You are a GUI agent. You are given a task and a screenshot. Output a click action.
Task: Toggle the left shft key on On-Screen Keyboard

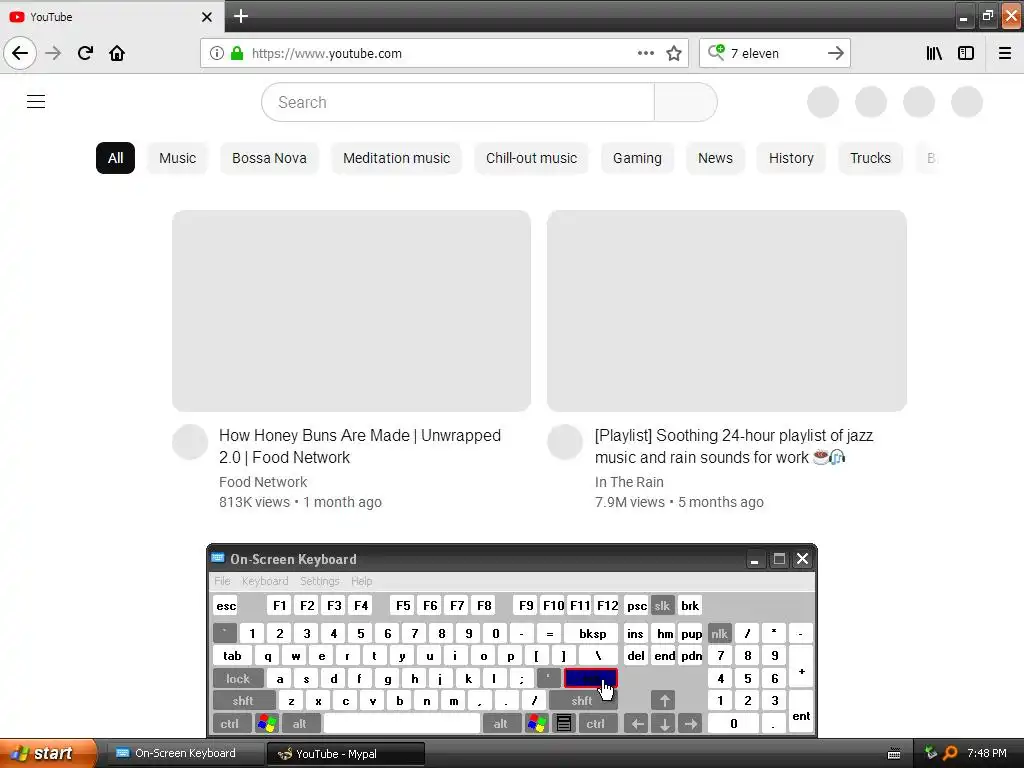click(242, 701)
